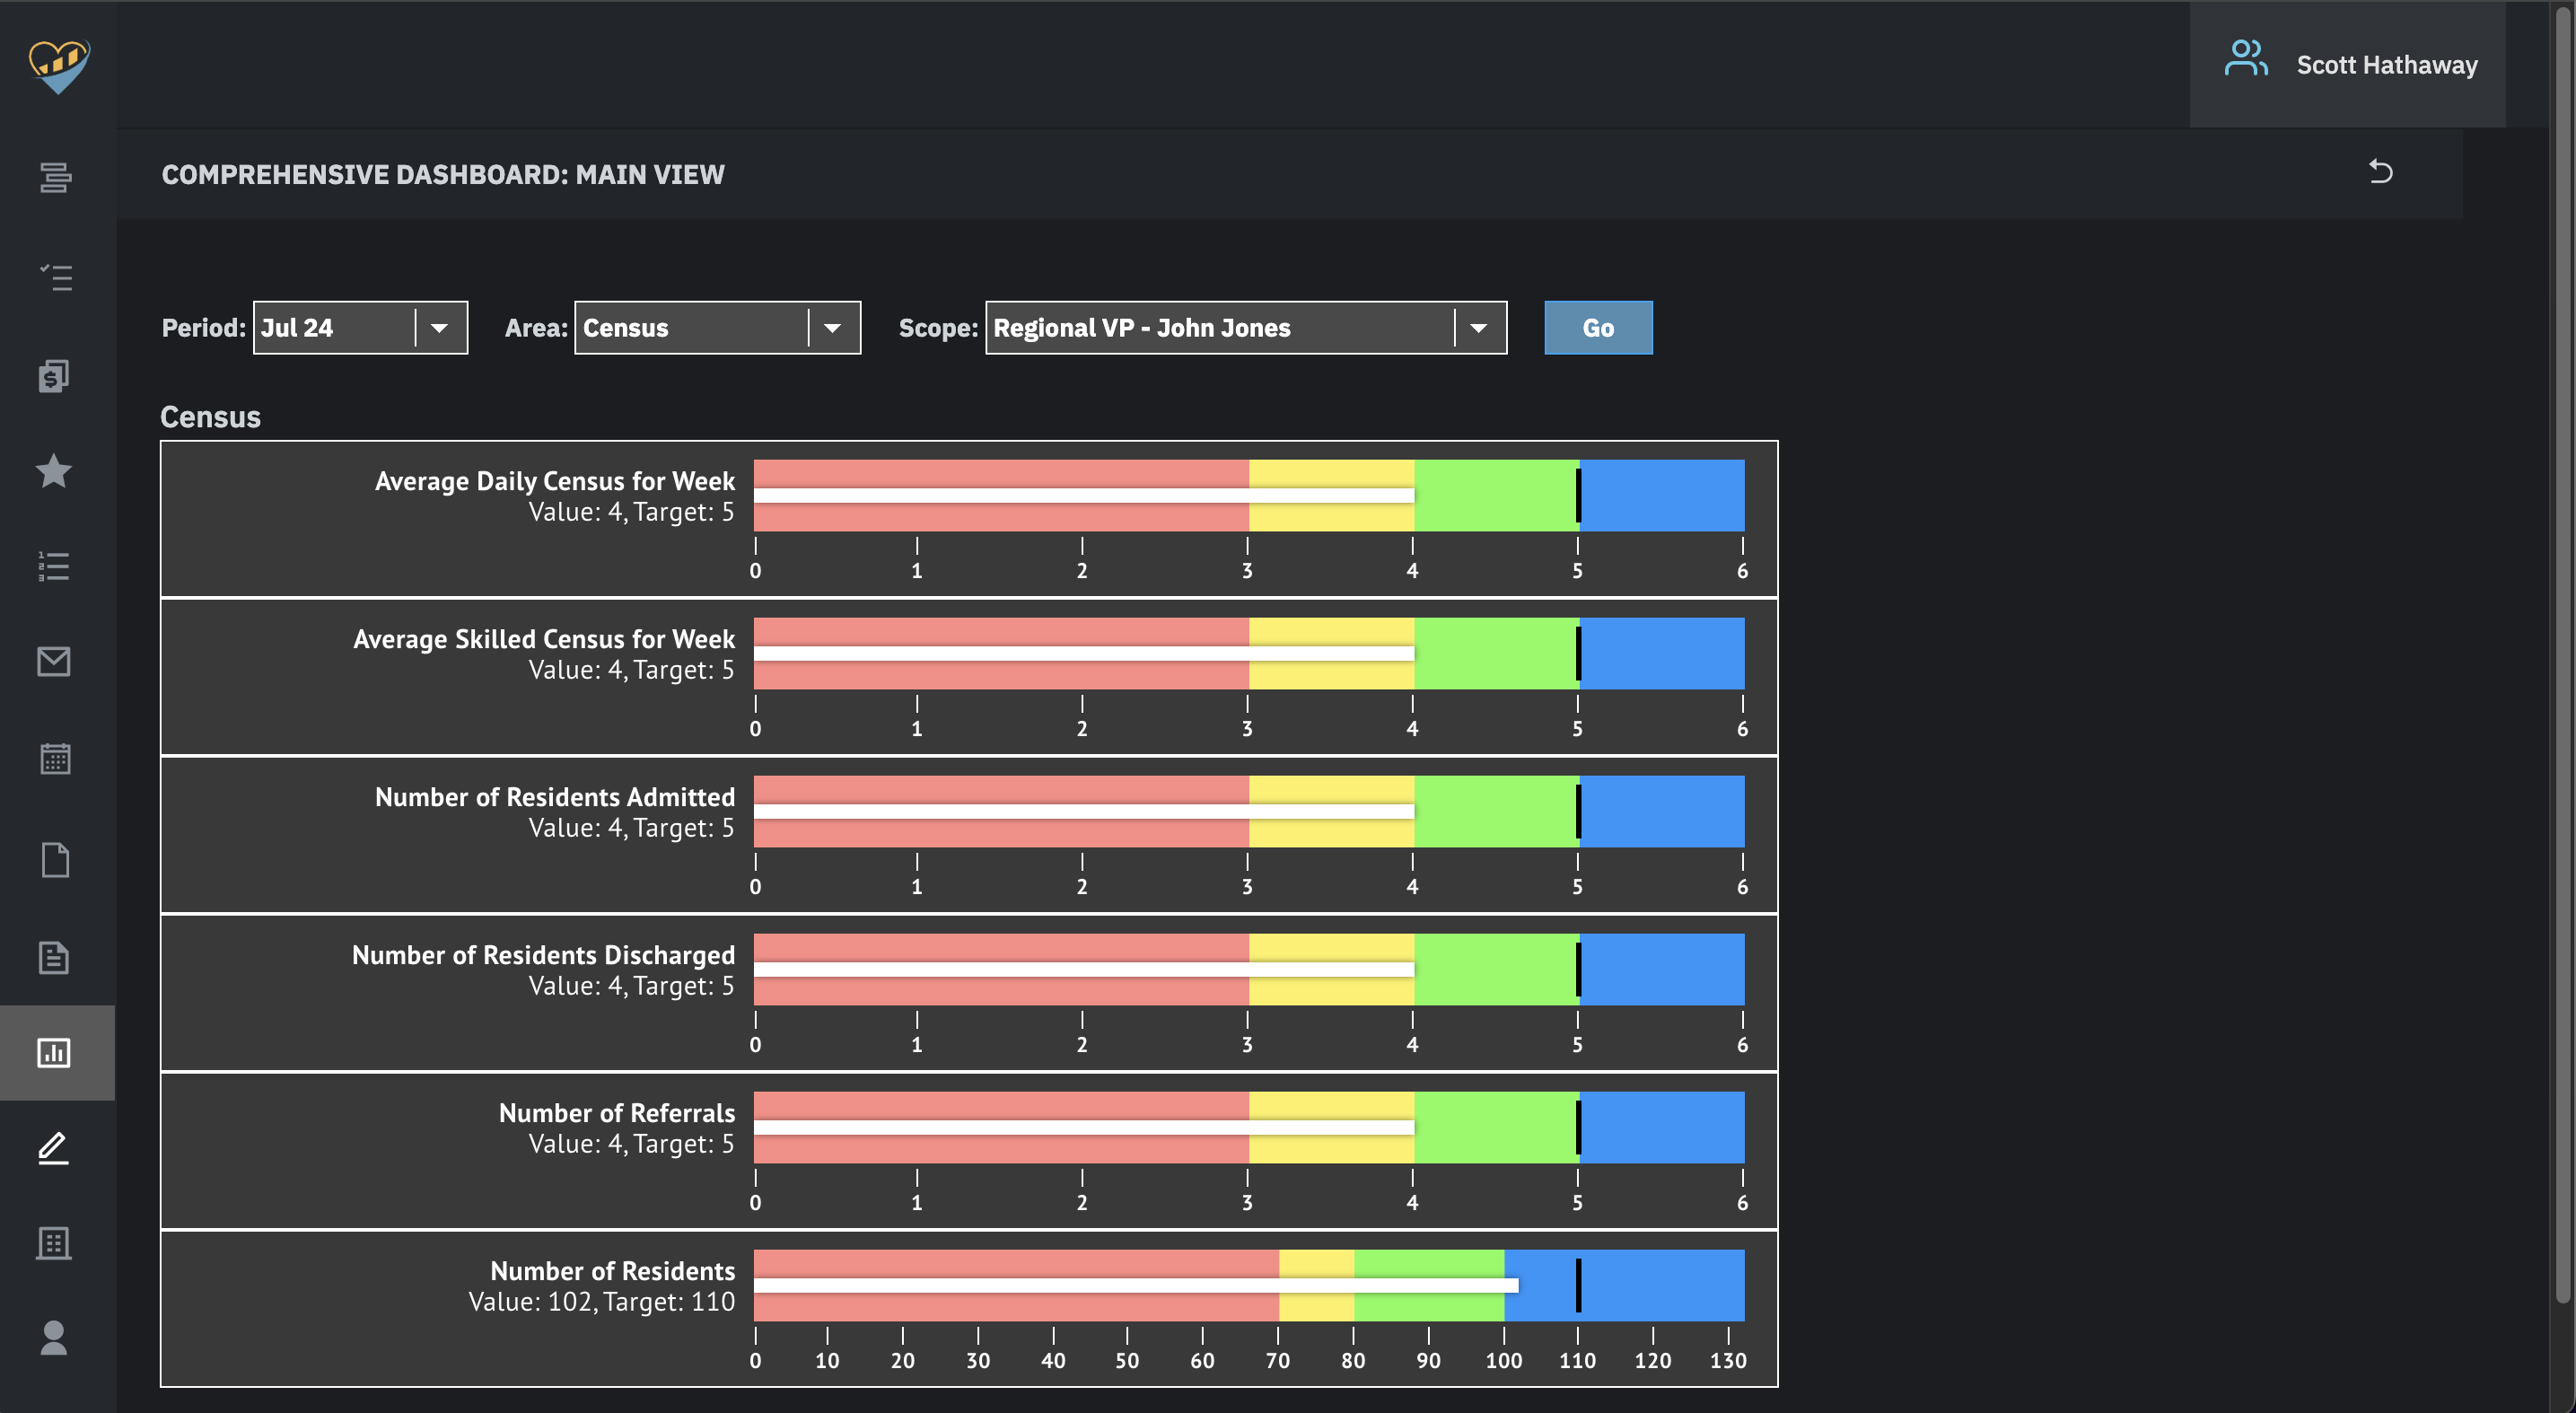Screen dimensions: 2576x1413
Task: Click the target marker on Number of Residents bar
Action: [1578, 1285]
